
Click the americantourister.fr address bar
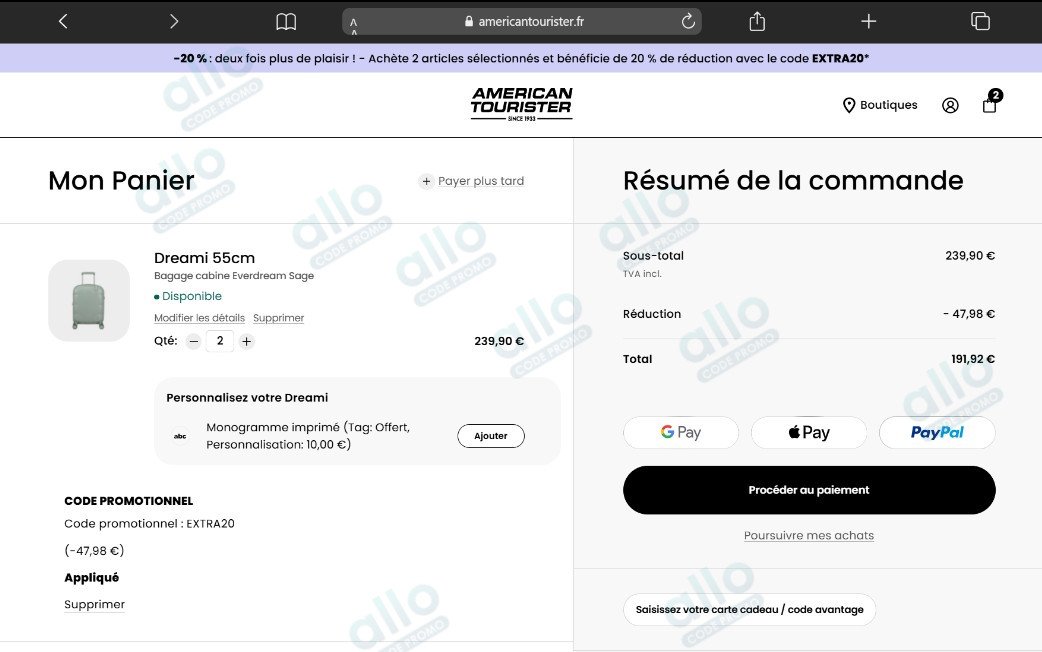click(522, 21)
